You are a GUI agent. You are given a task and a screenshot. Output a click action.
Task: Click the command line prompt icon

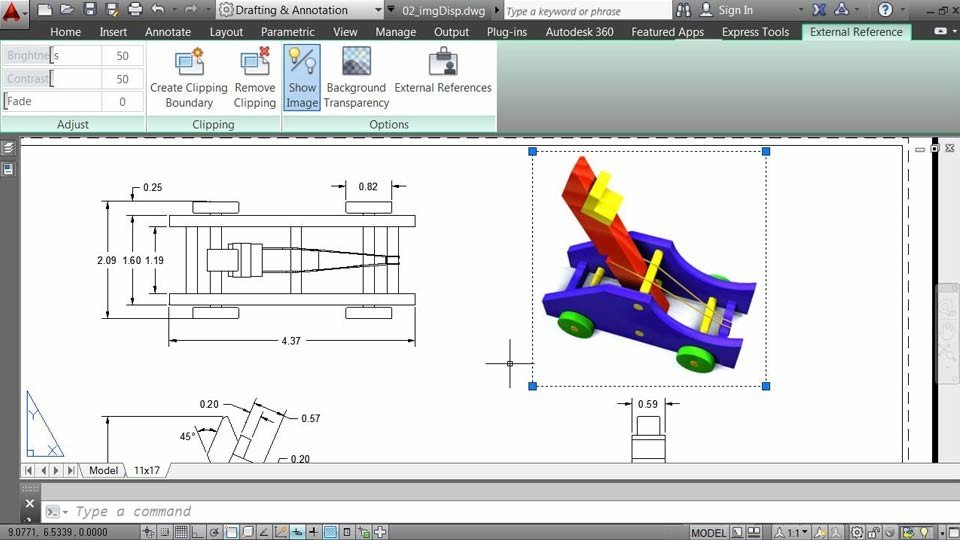(52, 512)
